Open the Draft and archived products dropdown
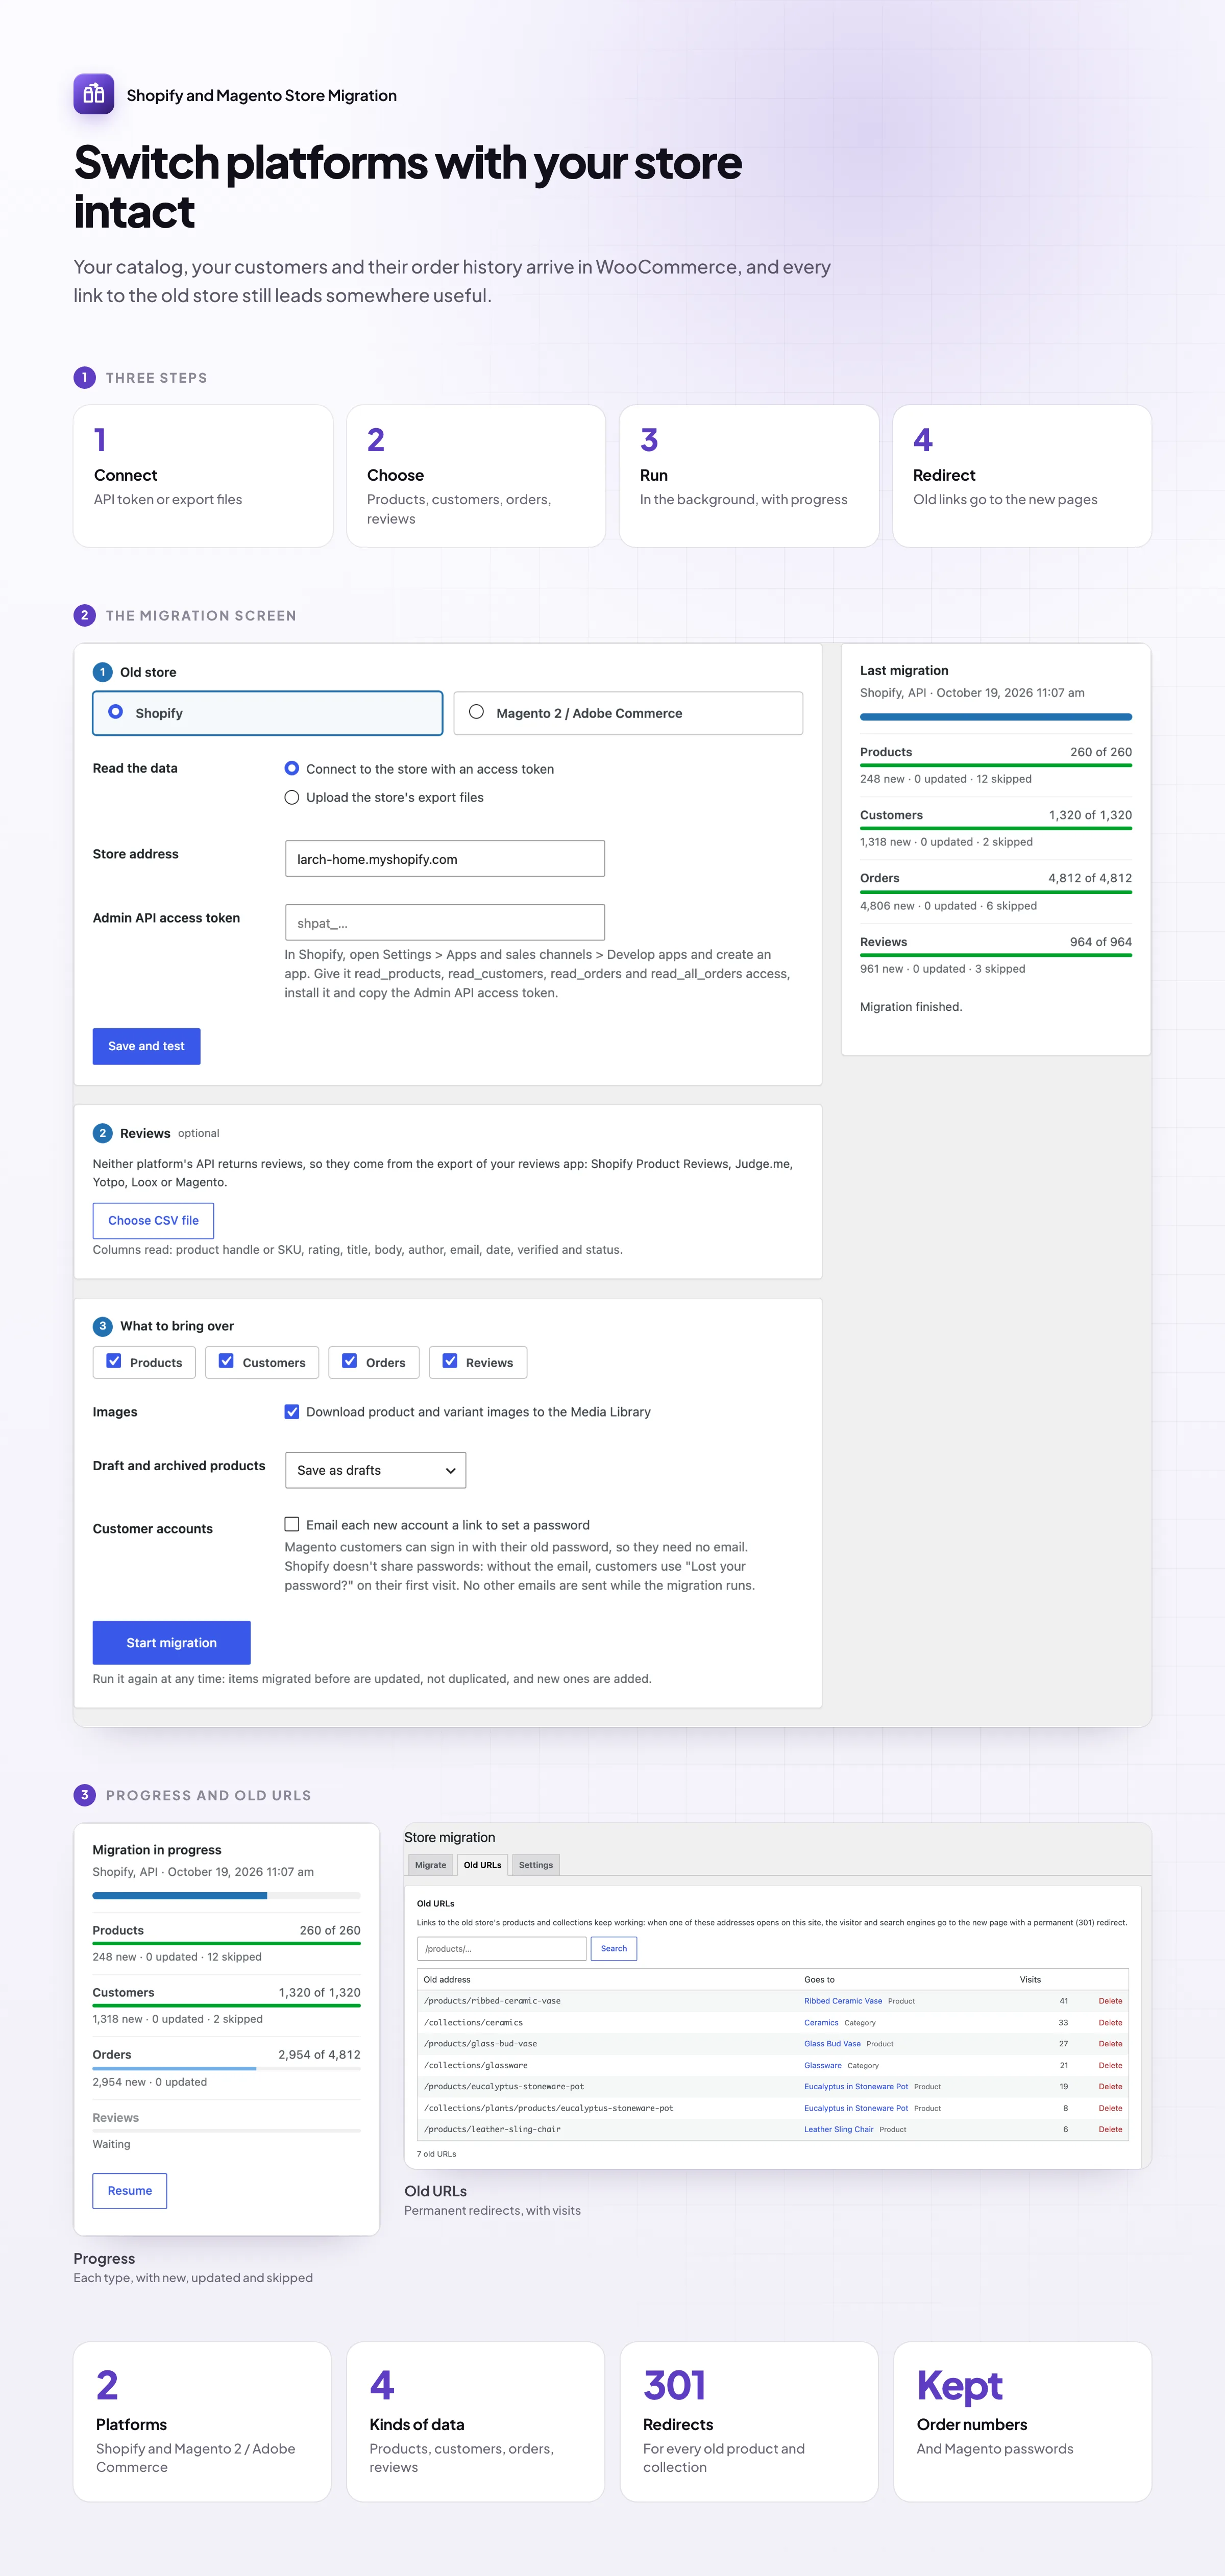Image resolution: width=1225 pixels, height=2576 pixels. pyautogui.click(x=375, y=1470)
